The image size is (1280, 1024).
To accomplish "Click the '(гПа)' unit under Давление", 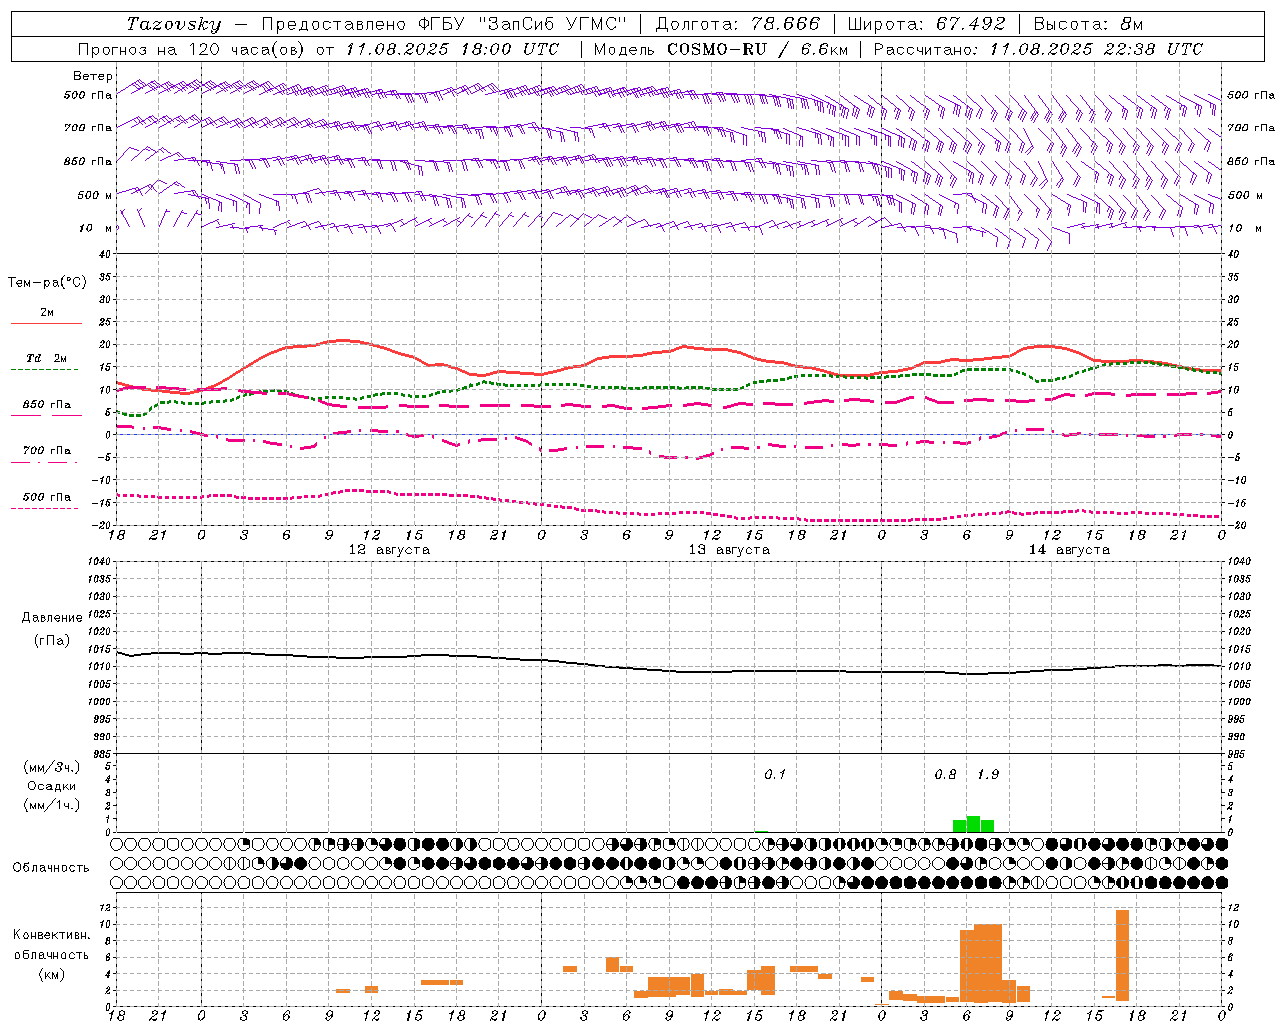I will (x=52, y=640).
